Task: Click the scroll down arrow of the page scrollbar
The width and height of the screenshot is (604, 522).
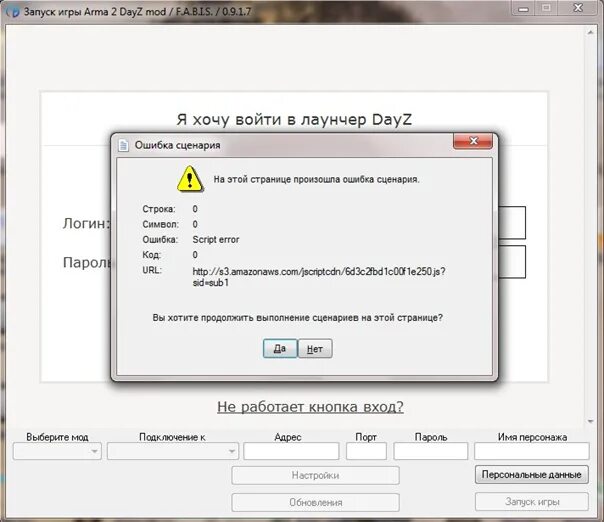Action: tap(591, 421)
